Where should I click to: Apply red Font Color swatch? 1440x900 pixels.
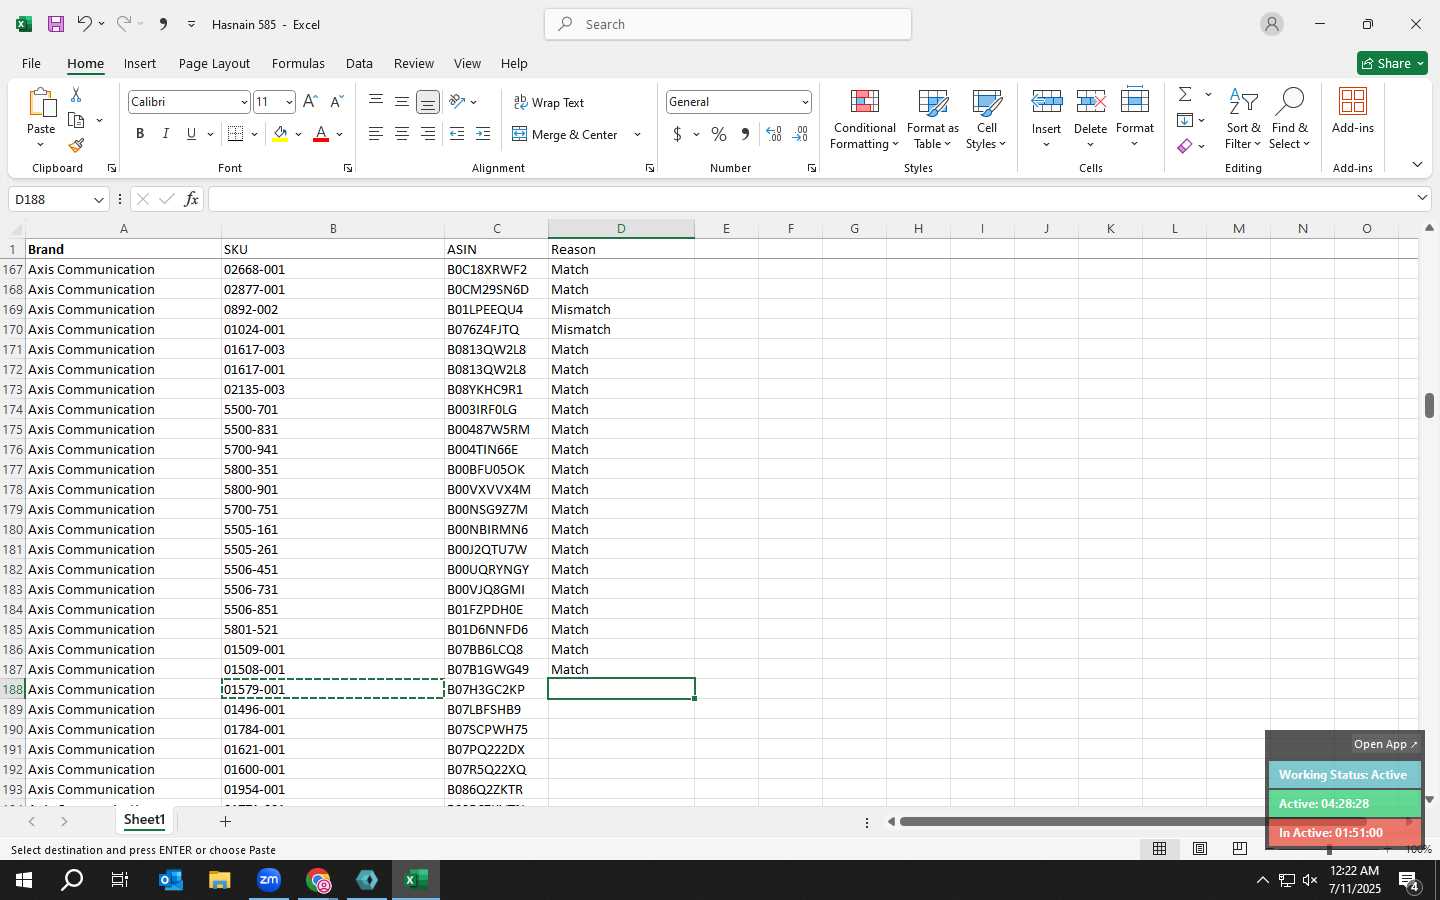(321, 134)
